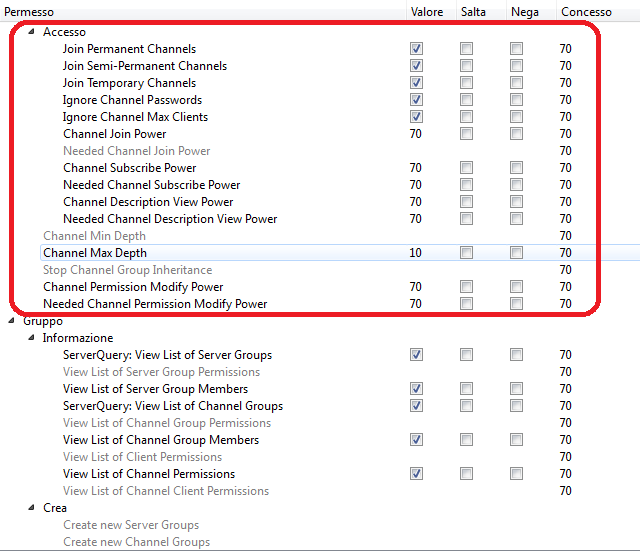The height and width of the screenshot is (551, 640).
Task: Select Needed Channel Join Power permission
Action: coord(136,151)
